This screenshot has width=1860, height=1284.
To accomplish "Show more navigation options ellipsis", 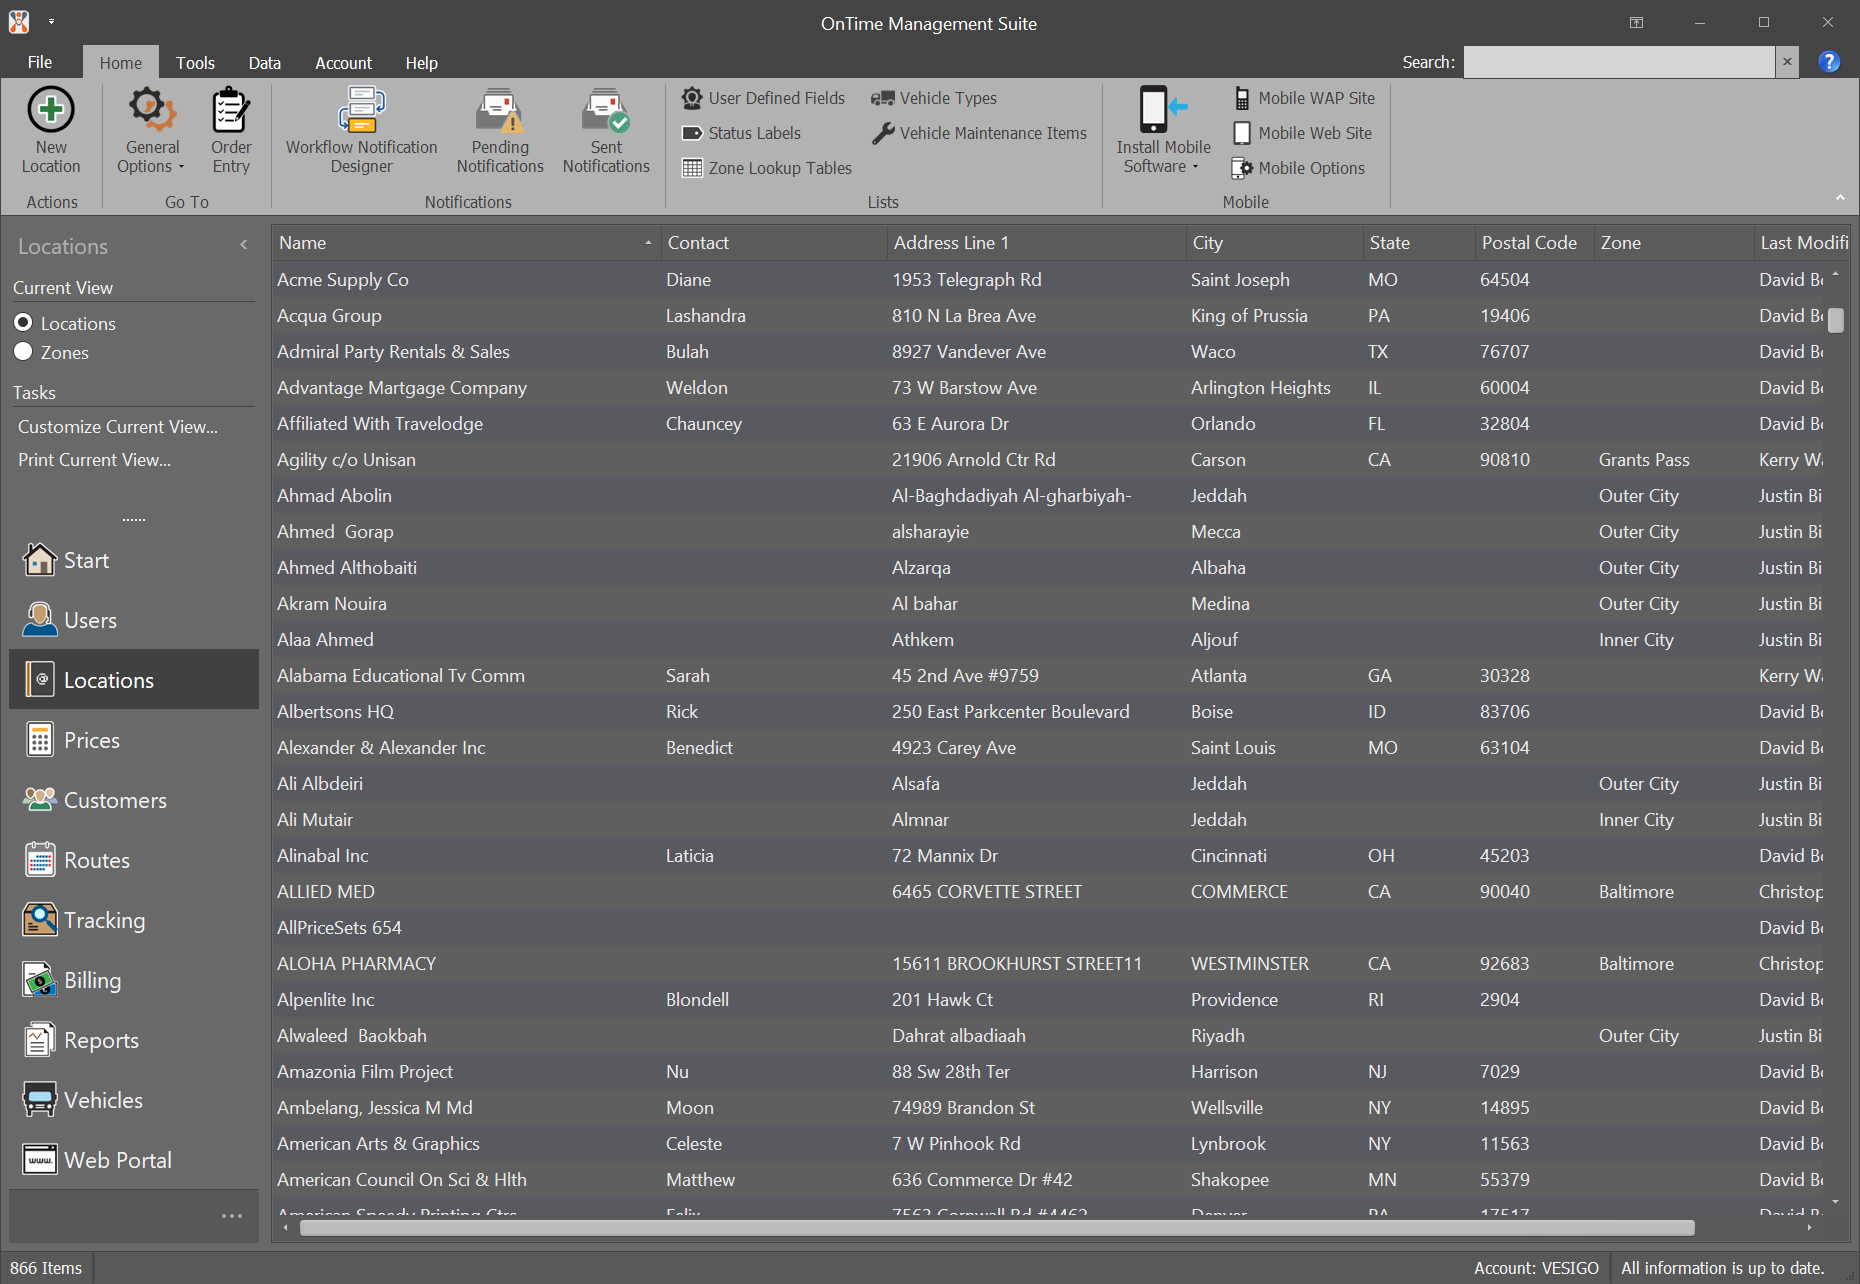I will click(x=232, y=1216).
